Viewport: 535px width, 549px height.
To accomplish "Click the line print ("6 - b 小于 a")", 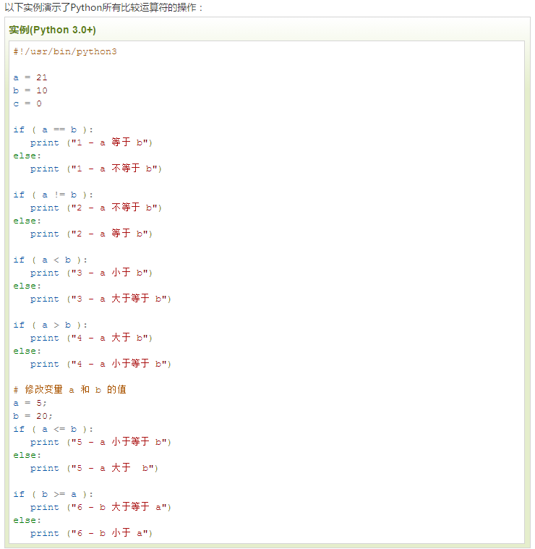I will click(x=91, y=533).
